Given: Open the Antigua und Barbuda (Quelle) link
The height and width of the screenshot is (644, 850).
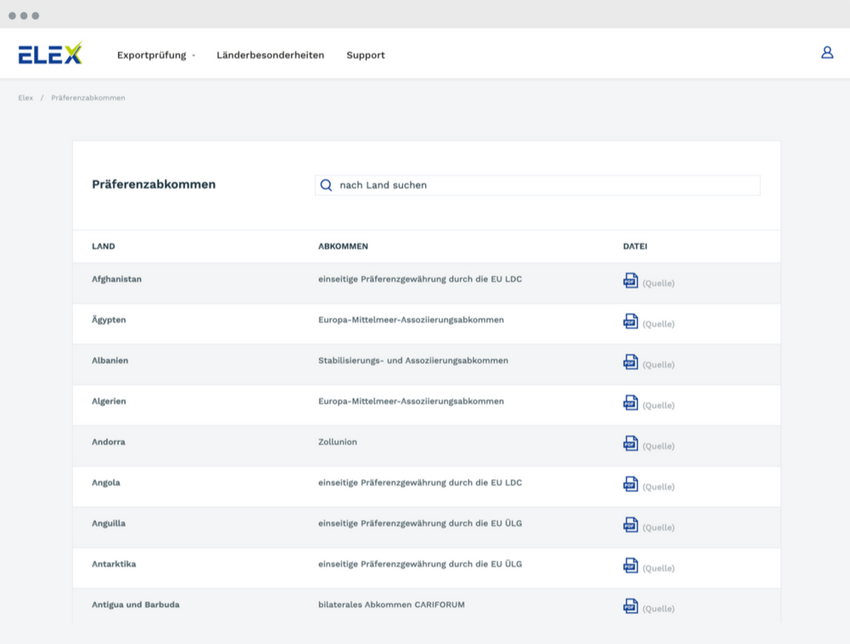Looking at the screenshot, I should click(658, 609).
